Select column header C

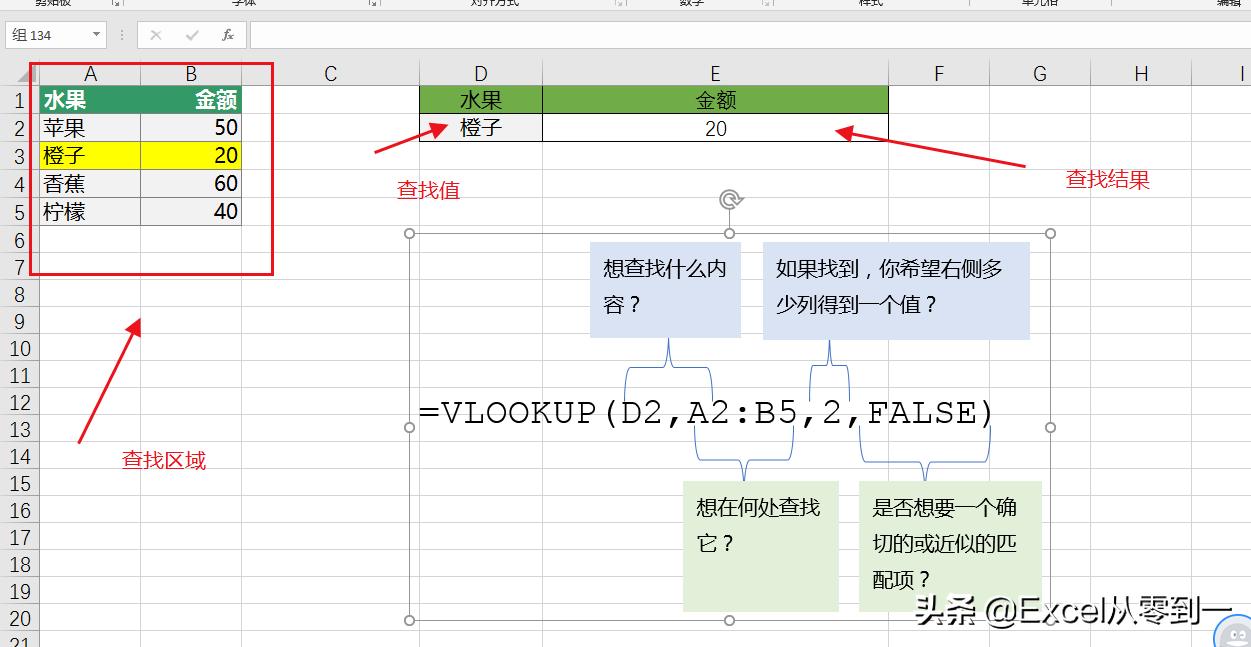tap(330, 72)
